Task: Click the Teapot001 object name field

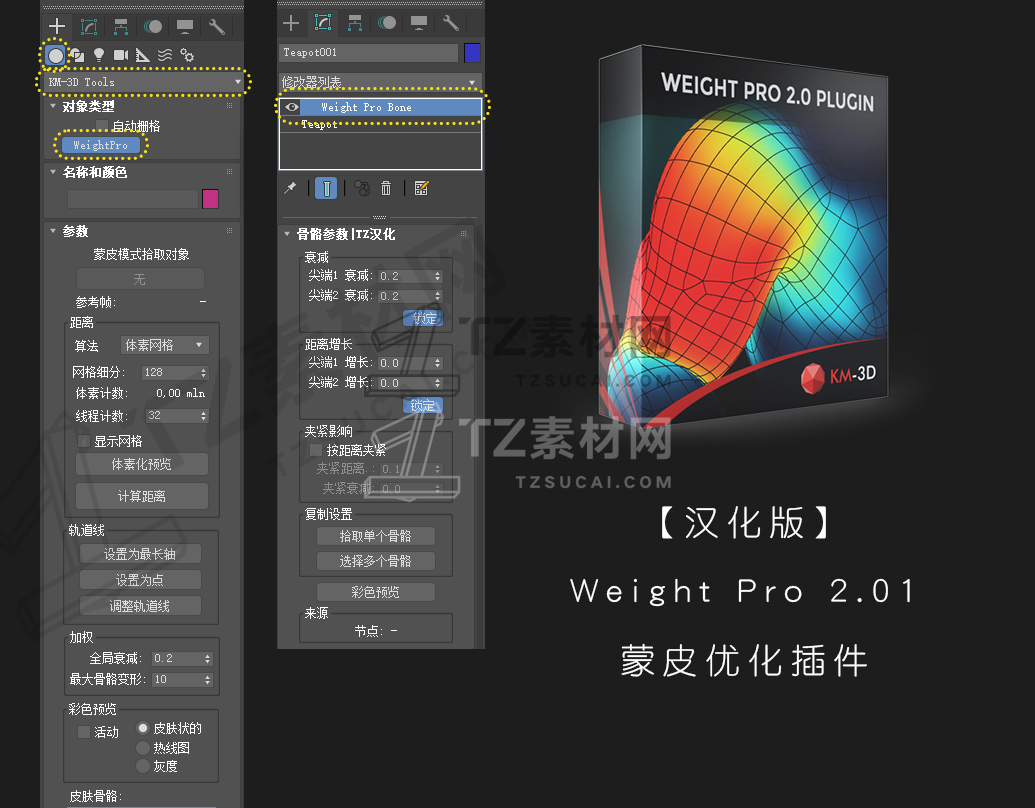Action: pos(368,53)
